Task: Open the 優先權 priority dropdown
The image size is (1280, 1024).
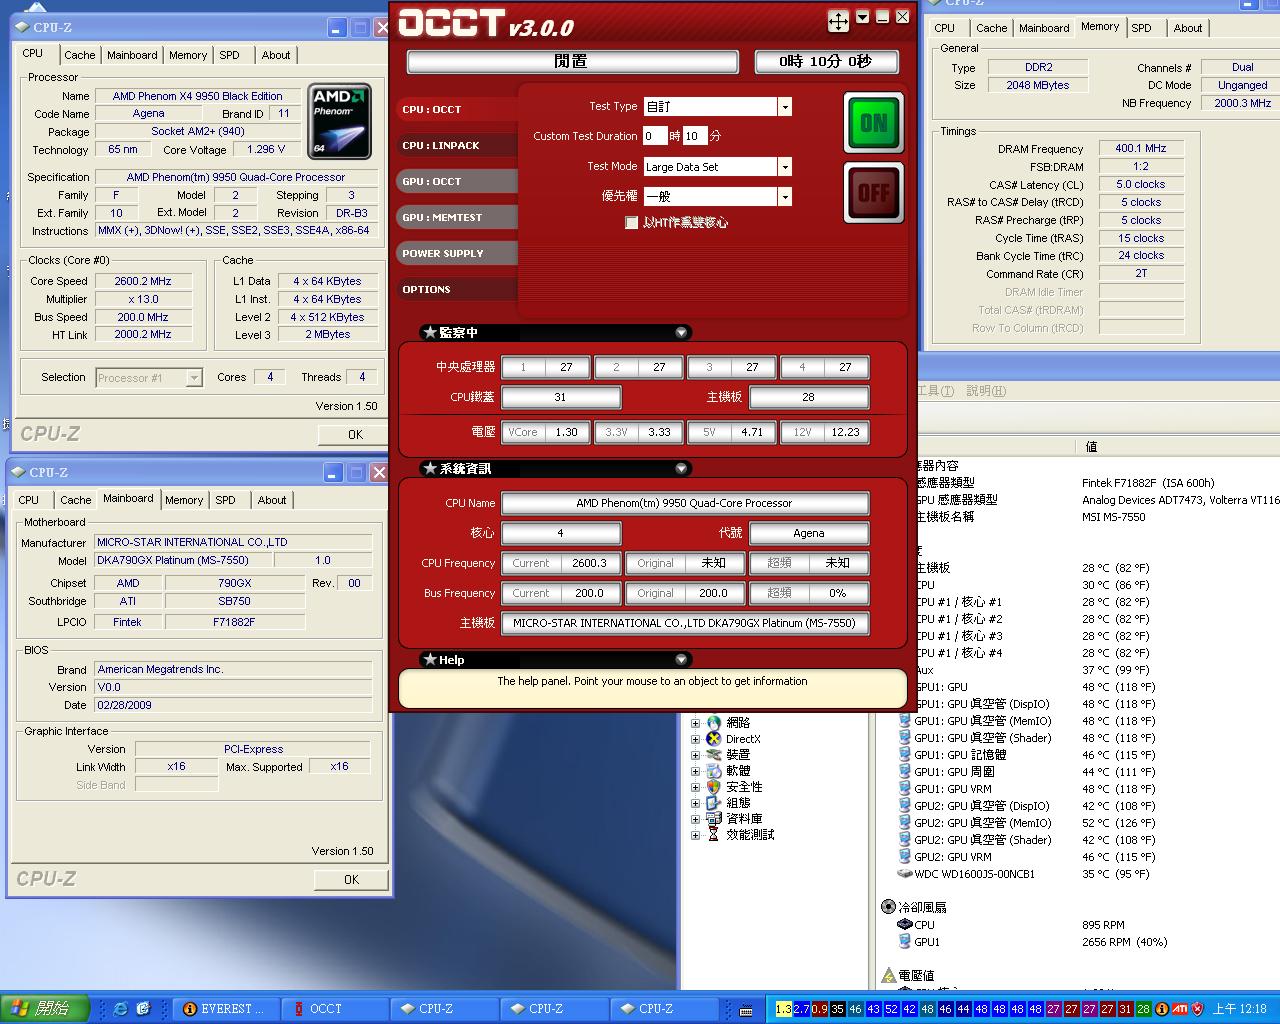Action: click(x=785, y=197)
